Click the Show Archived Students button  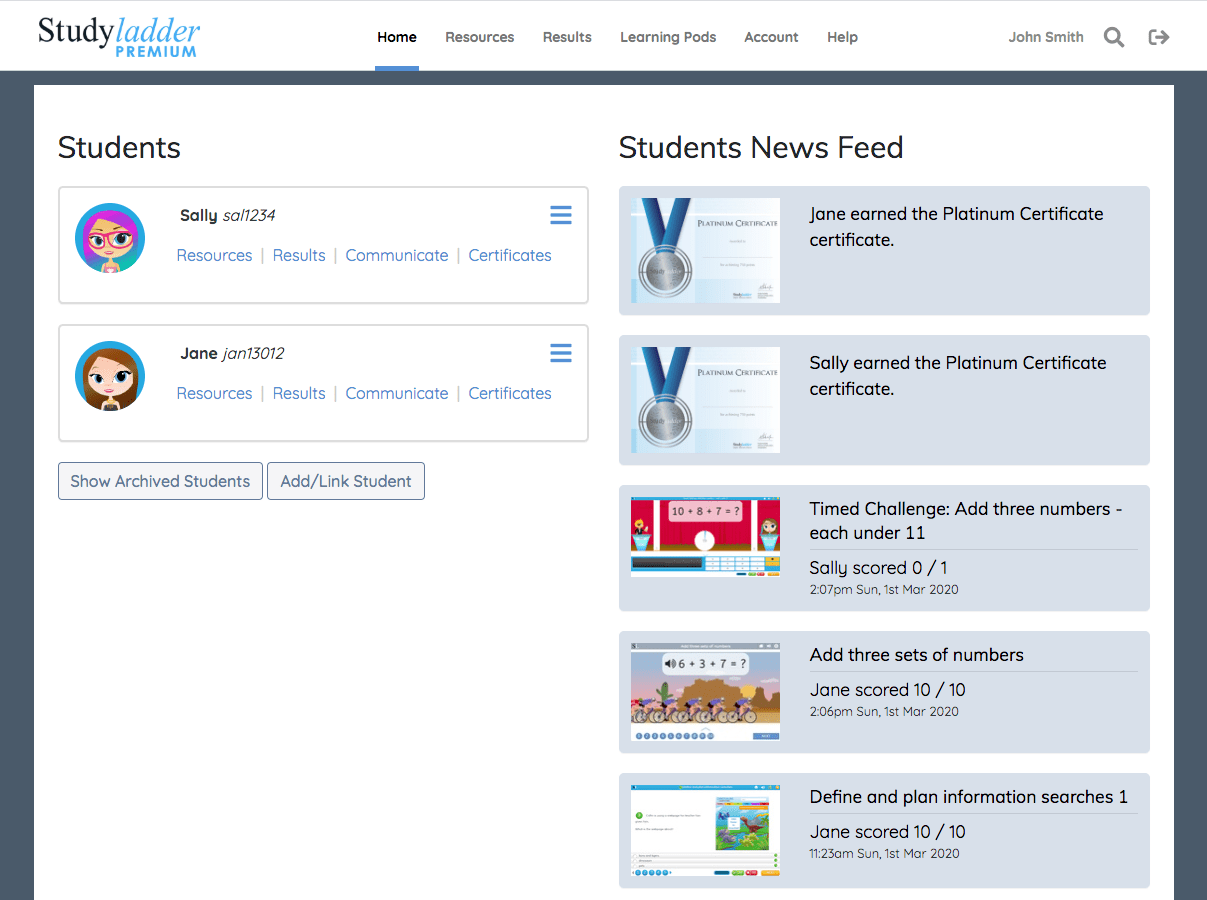[160, 481]
